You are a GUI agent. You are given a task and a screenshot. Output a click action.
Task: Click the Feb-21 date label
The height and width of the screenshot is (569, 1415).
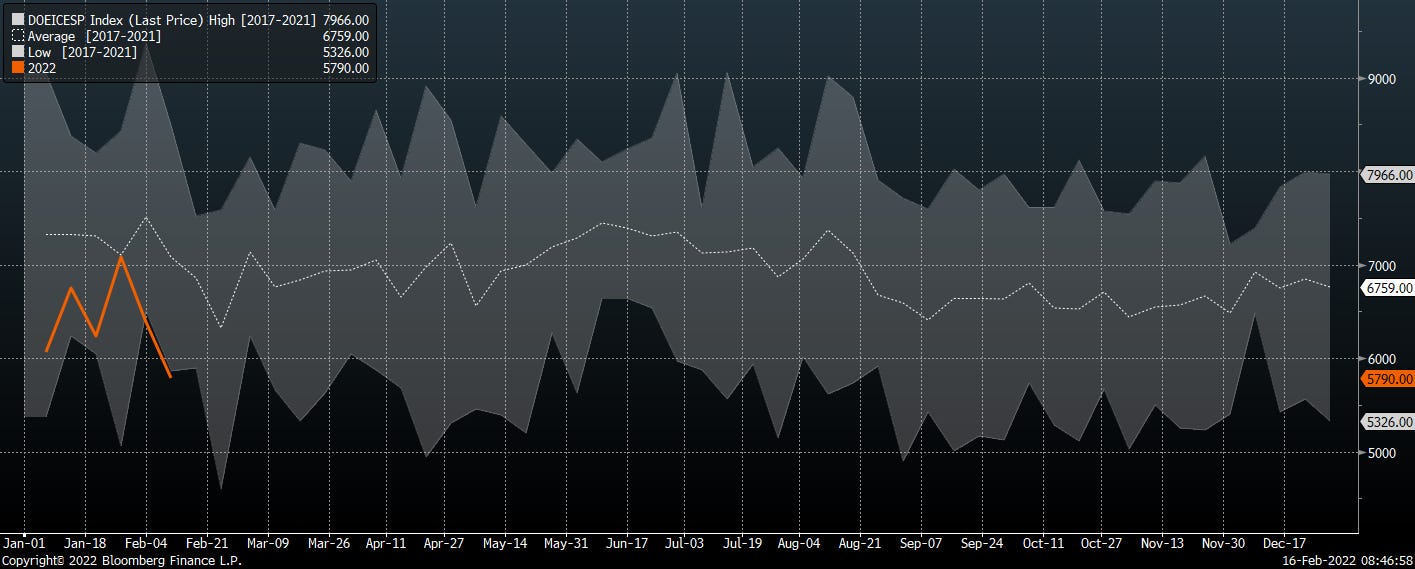(x=205, y=544)
